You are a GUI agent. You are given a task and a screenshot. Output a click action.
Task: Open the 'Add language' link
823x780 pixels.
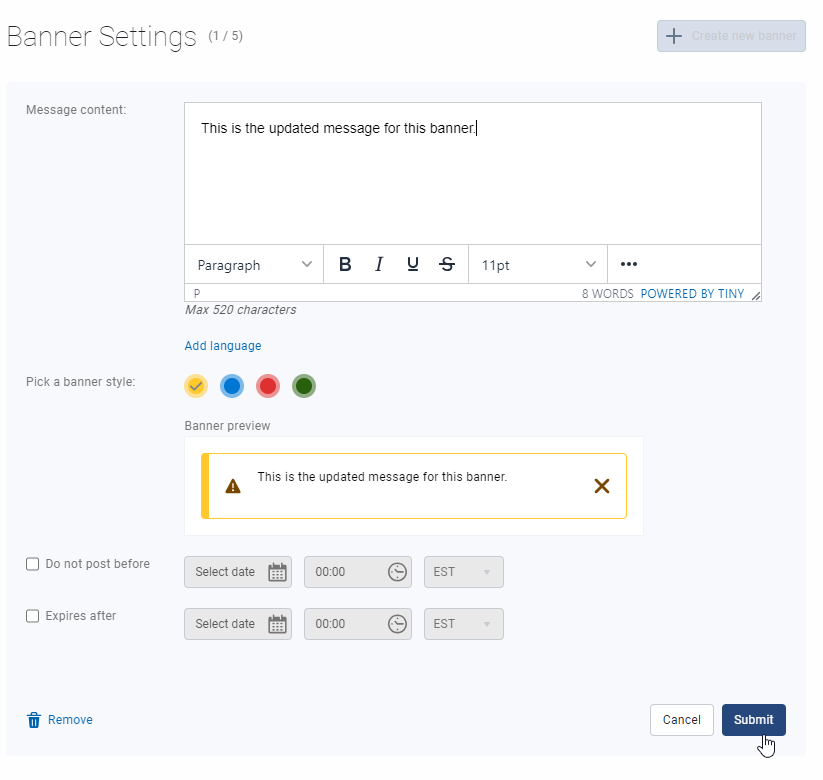click(223, 345)
